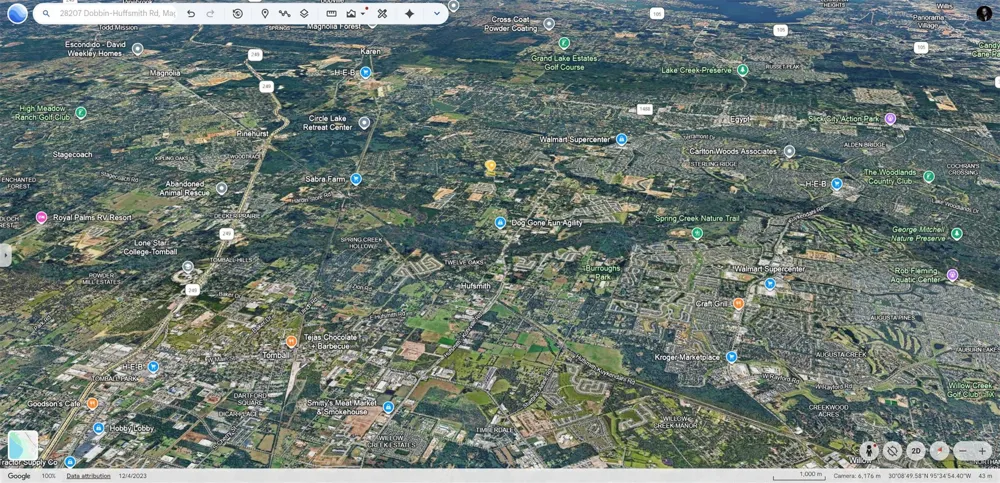Screen dimensions: 1000x483
Task: Zoom out with the minus button
Action: [x=963, y=451]
